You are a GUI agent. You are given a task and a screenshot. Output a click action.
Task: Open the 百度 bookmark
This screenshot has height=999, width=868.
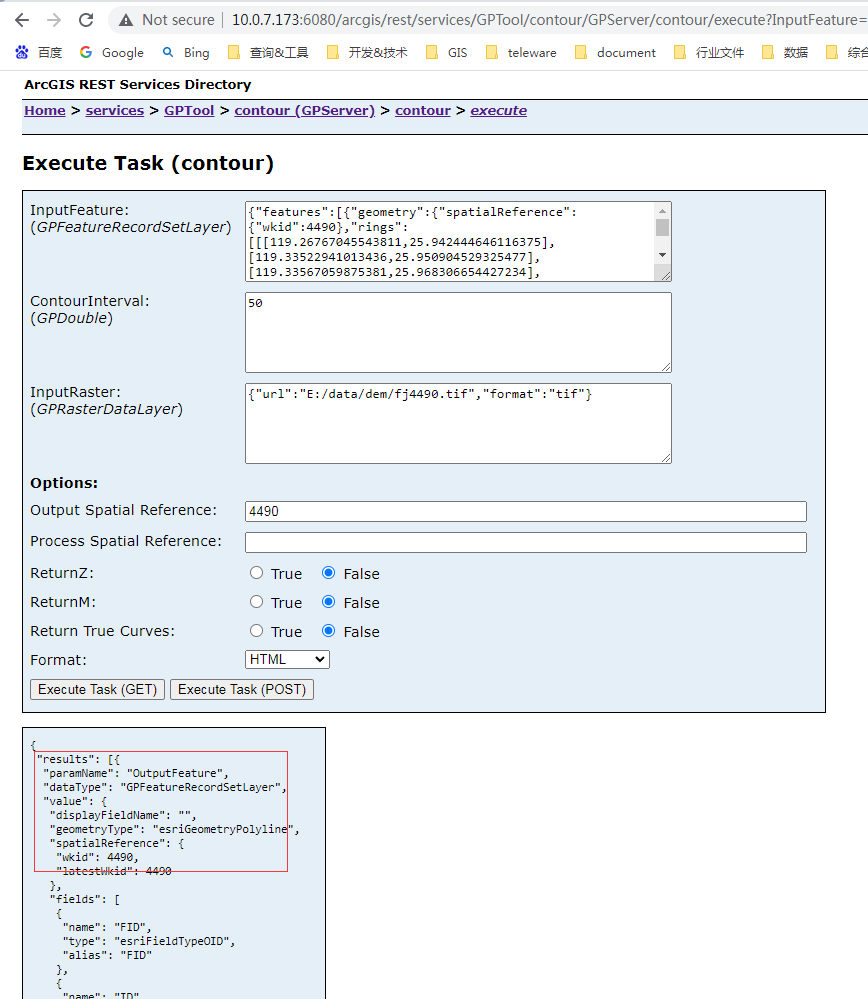39,52
